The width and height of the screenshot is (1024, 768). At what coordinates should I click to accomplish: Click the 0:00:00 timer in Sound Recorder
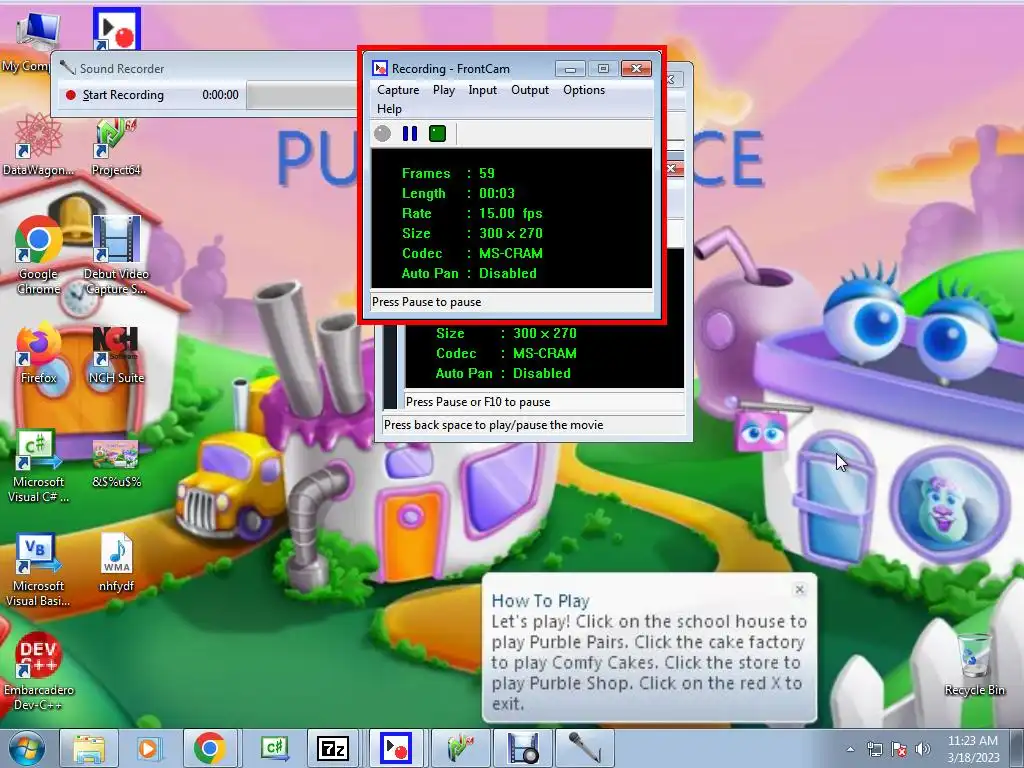point(220,95)
